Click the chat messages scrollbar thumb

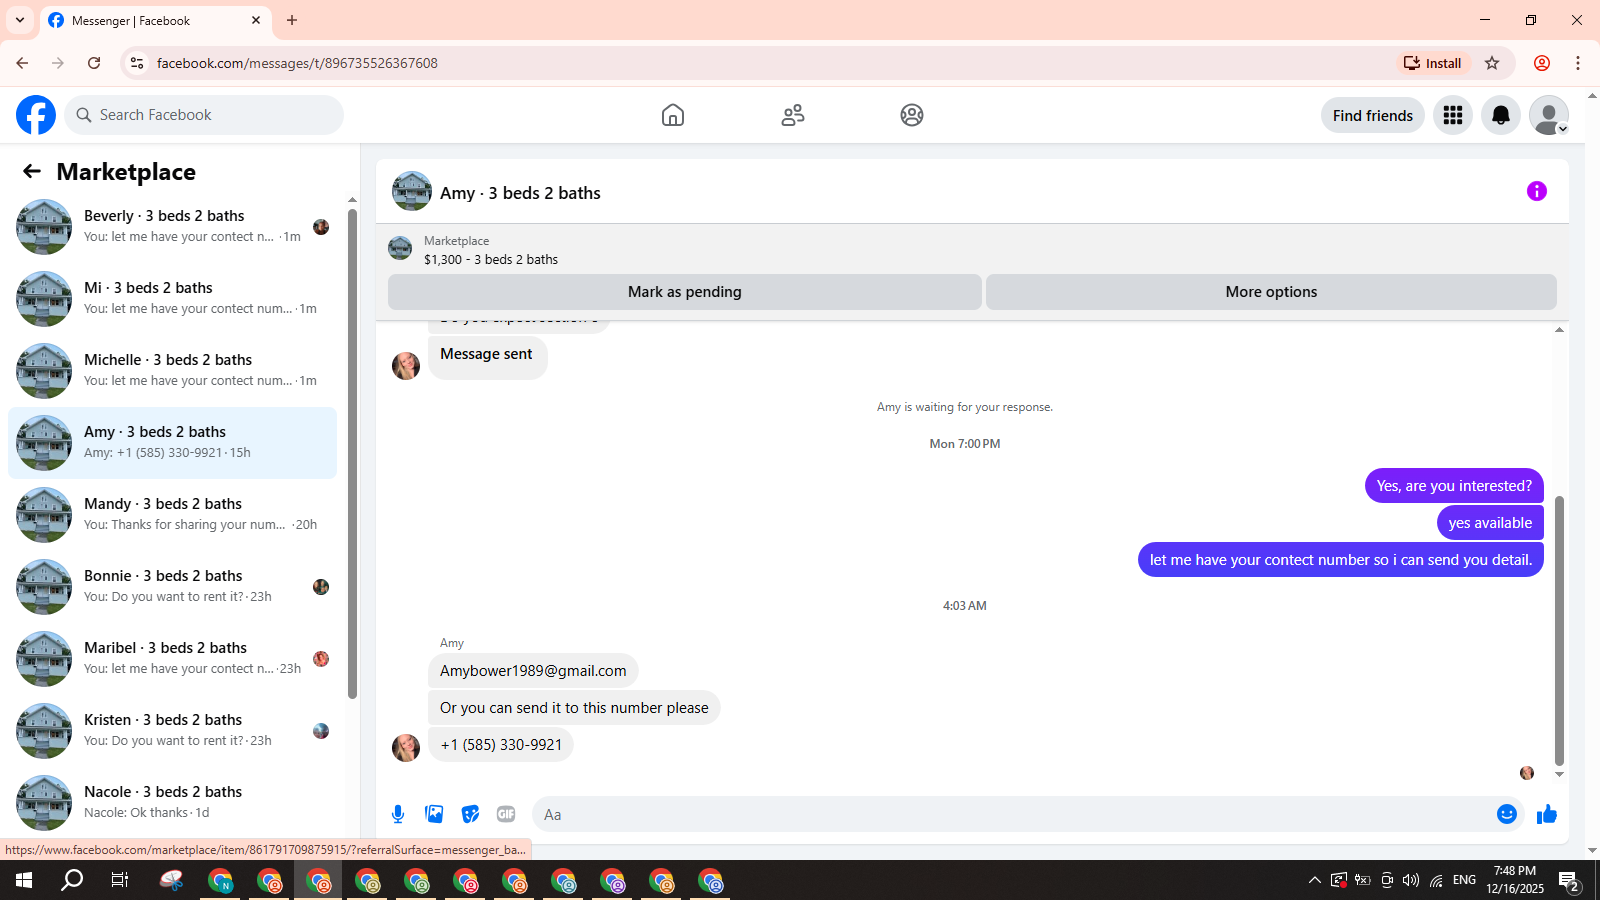tap(1559, 630)
